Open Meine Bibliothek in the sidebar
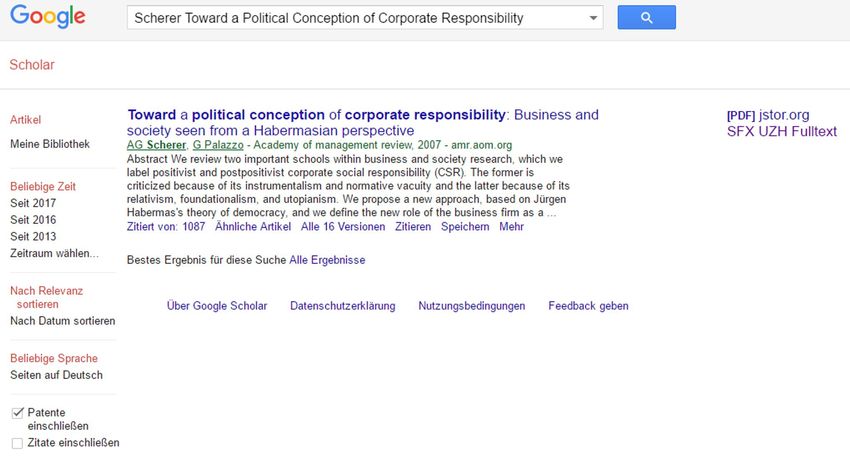Screen dimensions: 850x457 point(50,144)
